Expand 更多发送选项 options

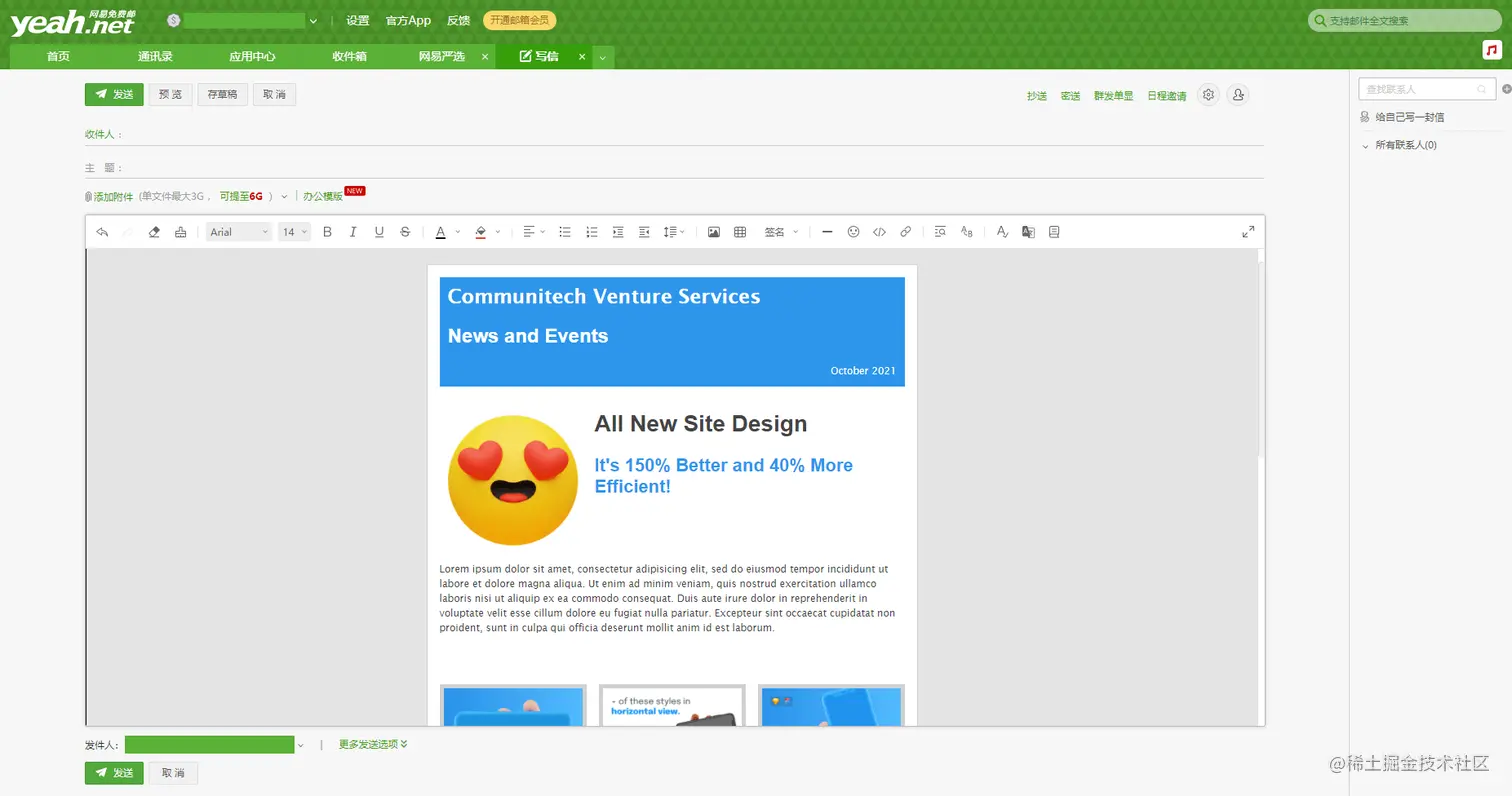[x=373, y=744]
